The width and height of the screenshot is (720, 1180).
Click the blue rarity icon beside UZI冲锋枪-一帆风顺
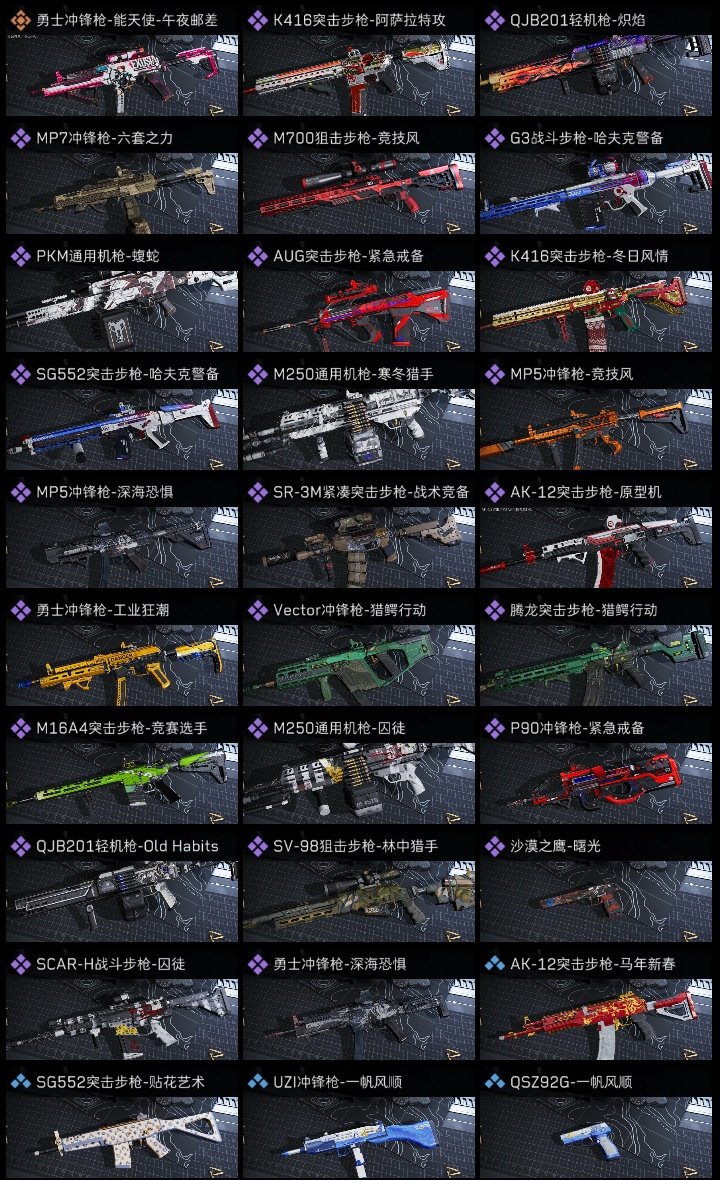tap(257, 1082)
